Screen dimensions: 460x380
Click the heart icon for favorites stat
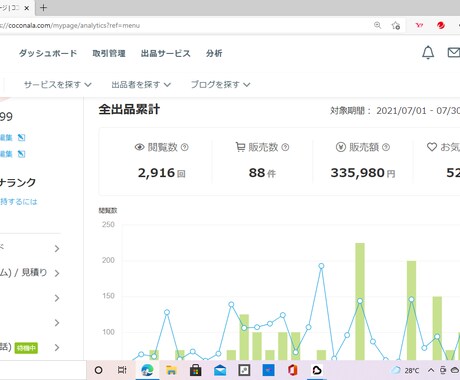432,147
